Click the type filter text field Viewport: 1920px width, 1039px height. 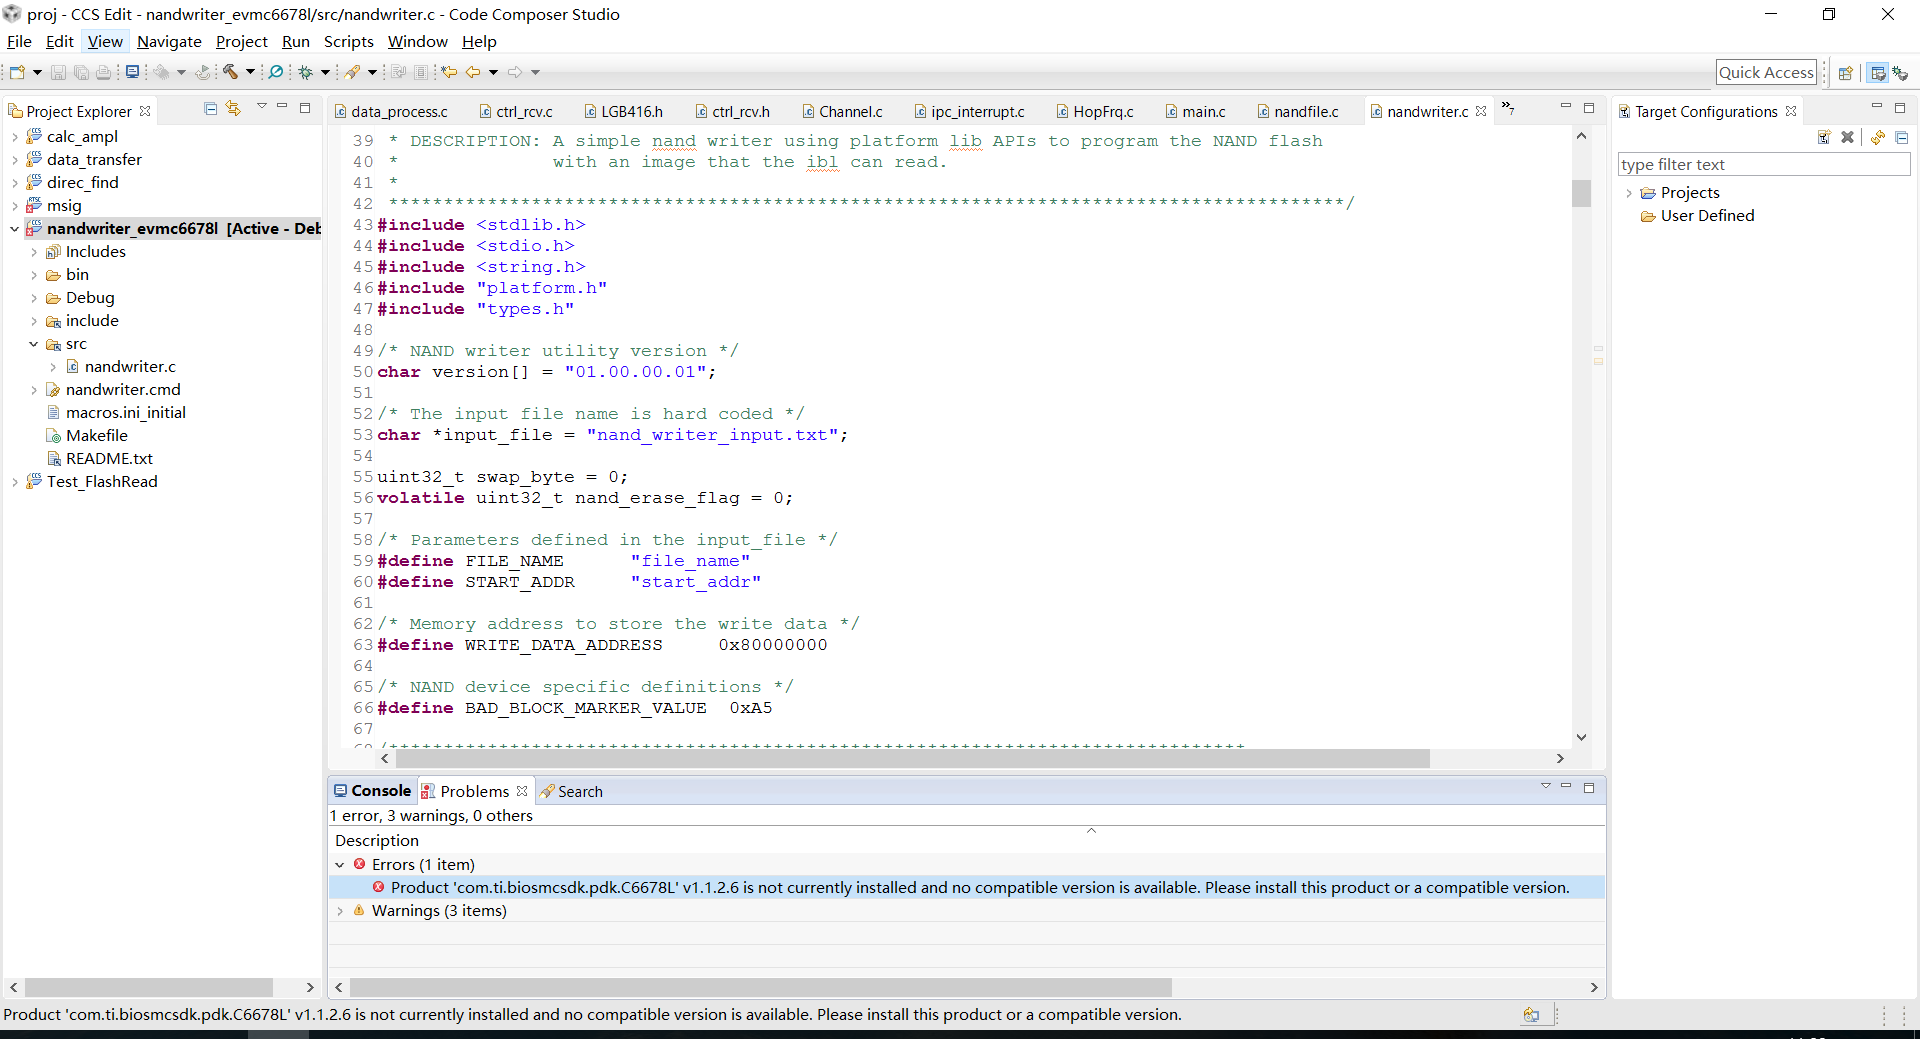(x=1762, y=165)
